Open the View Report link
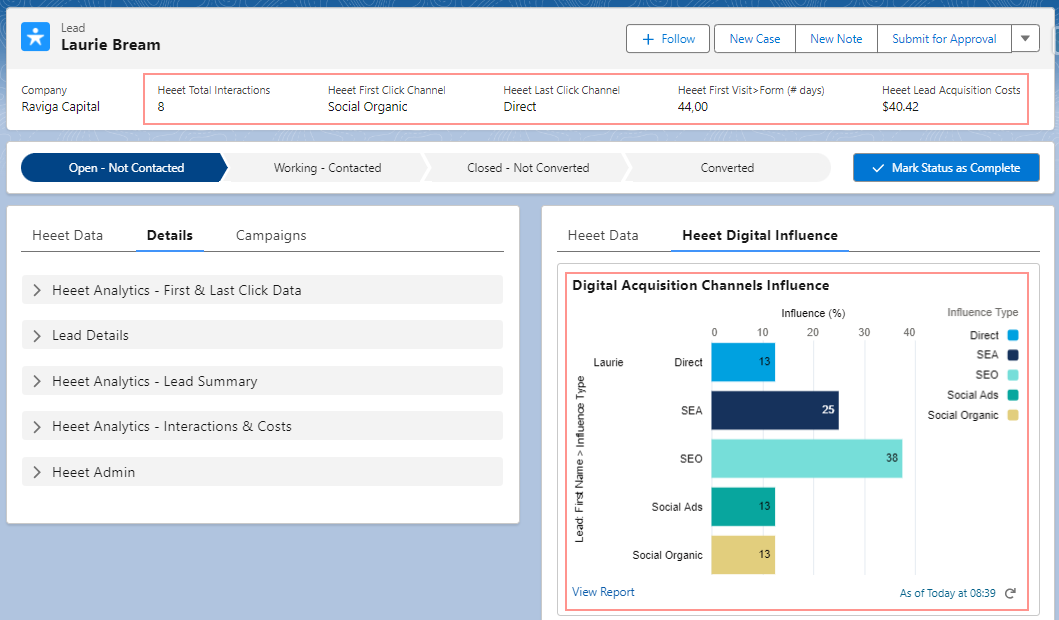 click(603, 592)
